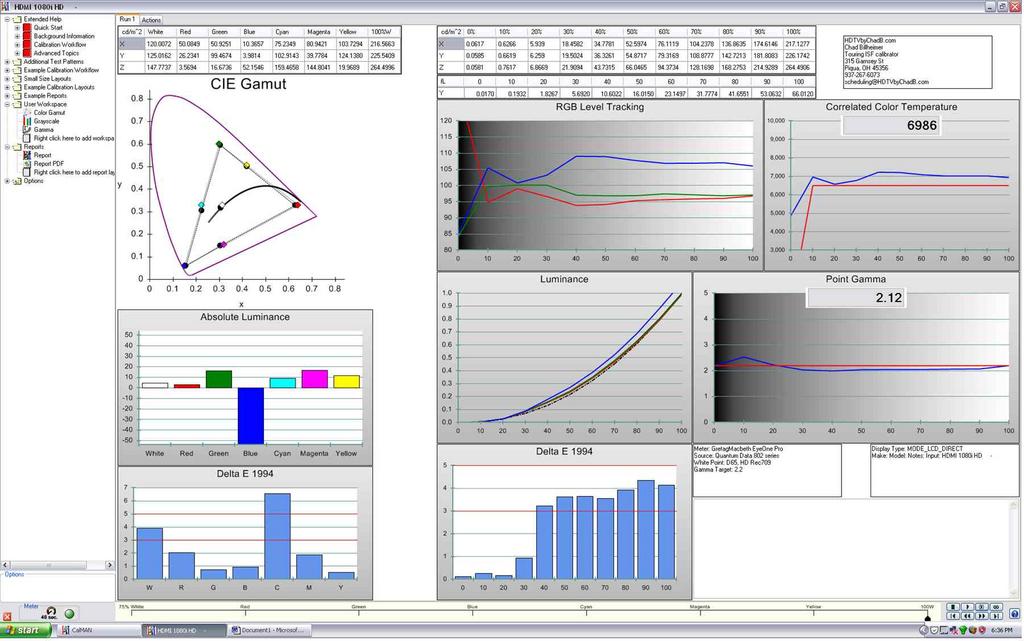
Task: Select the Run 1 tab
Action: pyautogui.click(x=127, y=19)
